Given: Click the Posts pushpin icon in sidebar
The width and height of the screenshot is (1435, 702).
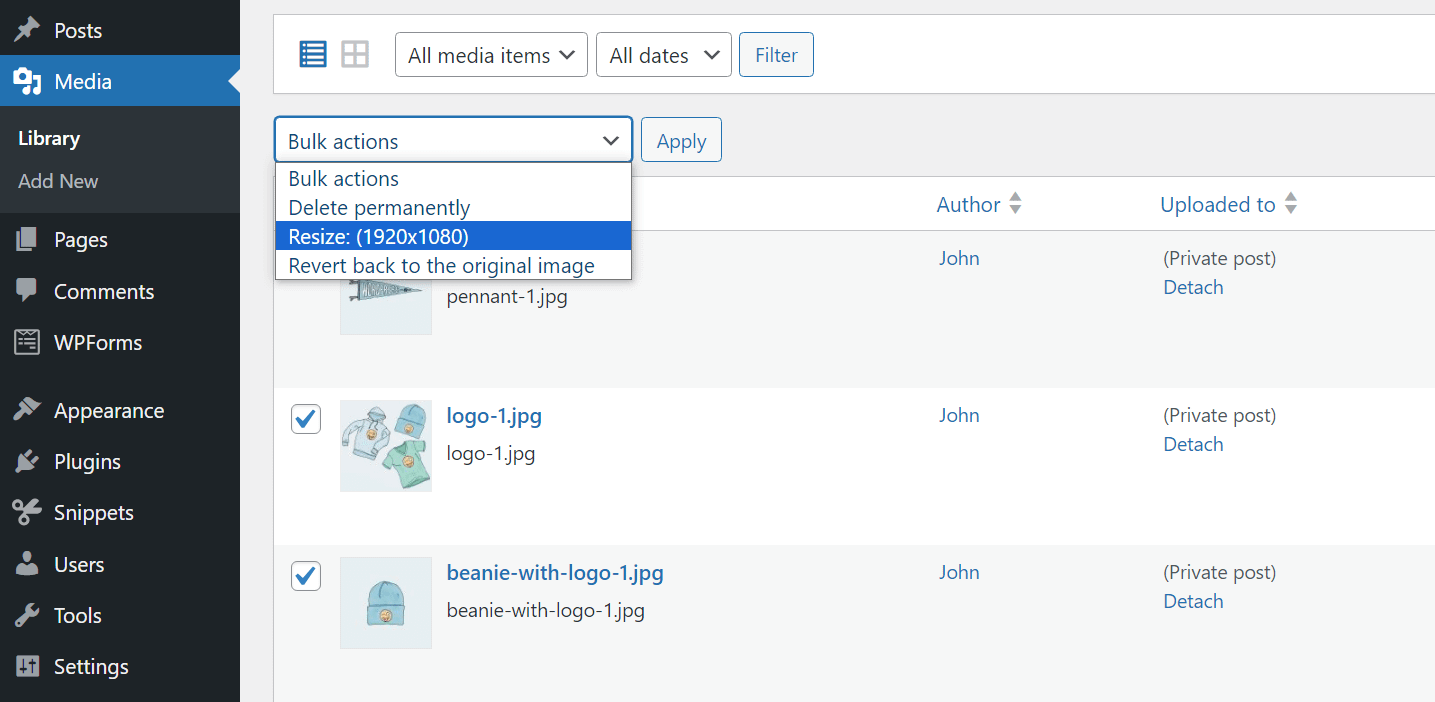Looking at the screenshot, I should pos(27,29).
